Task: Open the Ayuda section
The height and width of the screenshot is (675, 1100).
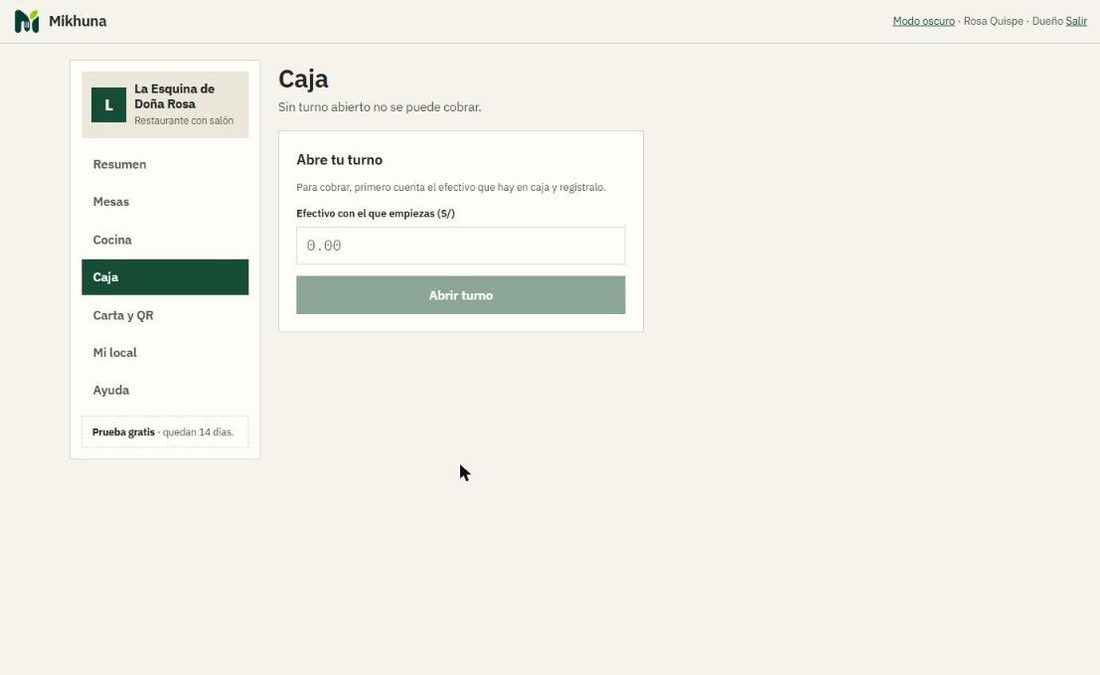Action: pos(165,390)
